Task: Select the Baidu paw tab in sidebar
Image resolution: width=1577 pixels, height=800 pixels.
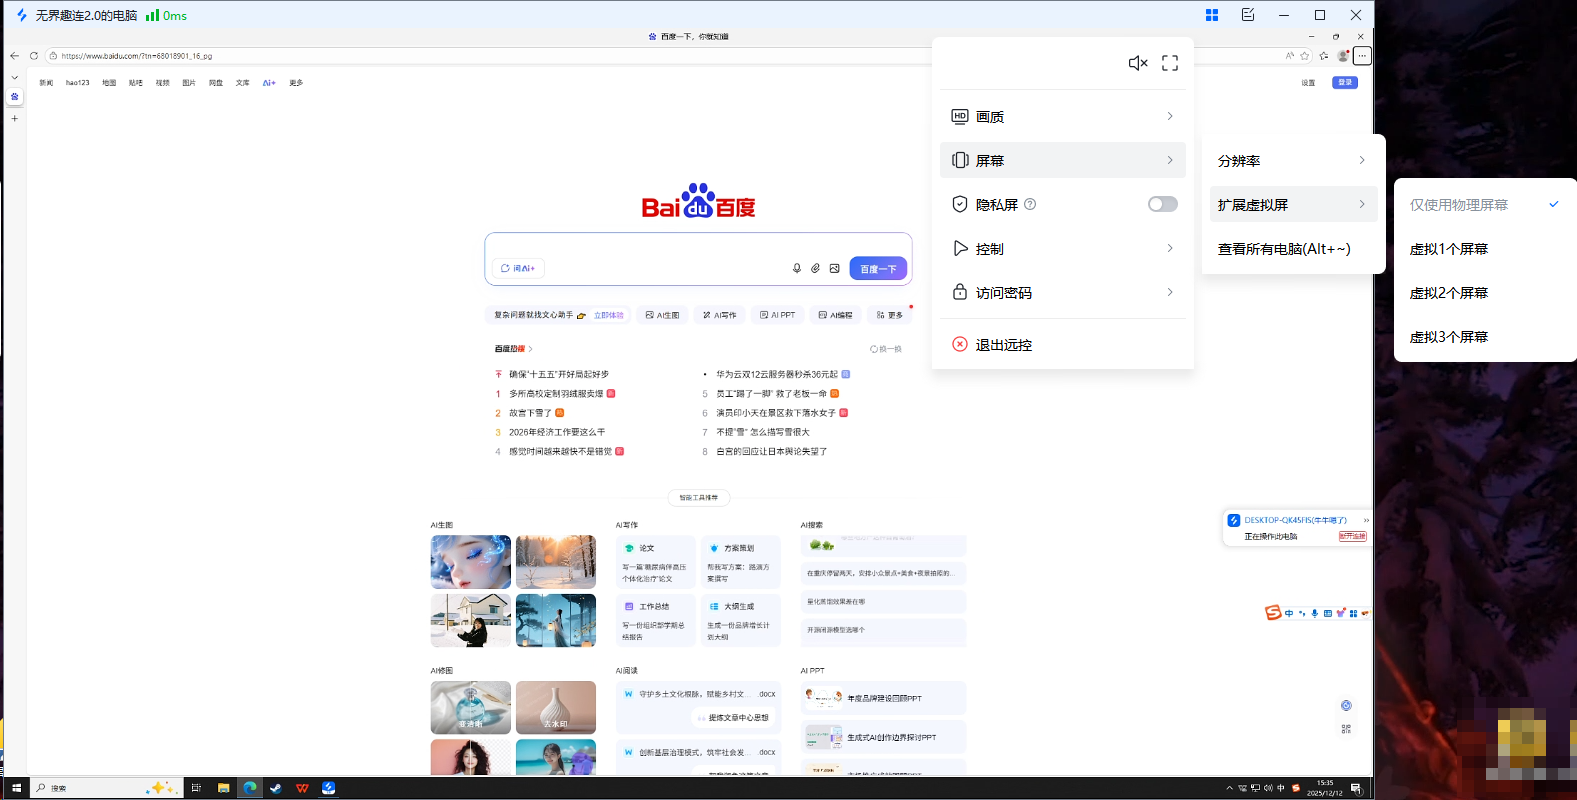Action: point(14,97)
